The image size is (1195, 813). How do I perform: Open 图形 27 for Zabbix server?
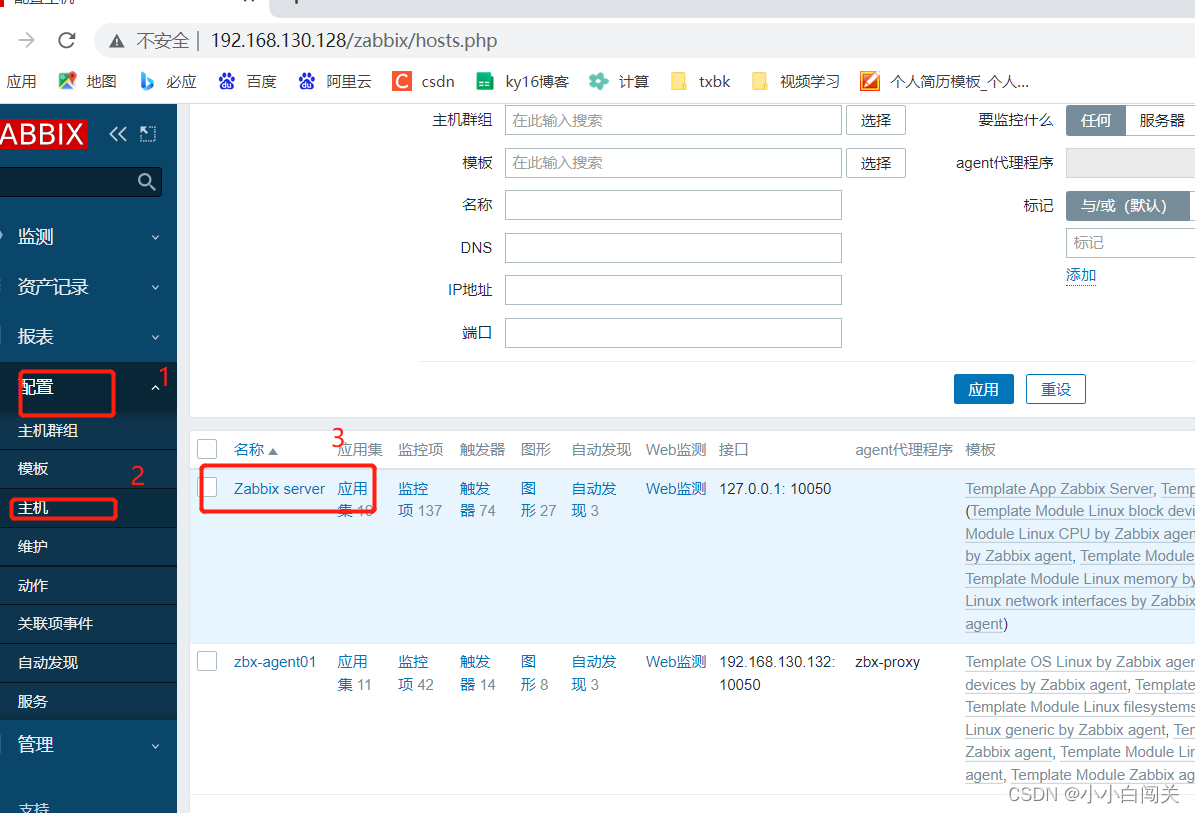[538, 499]
